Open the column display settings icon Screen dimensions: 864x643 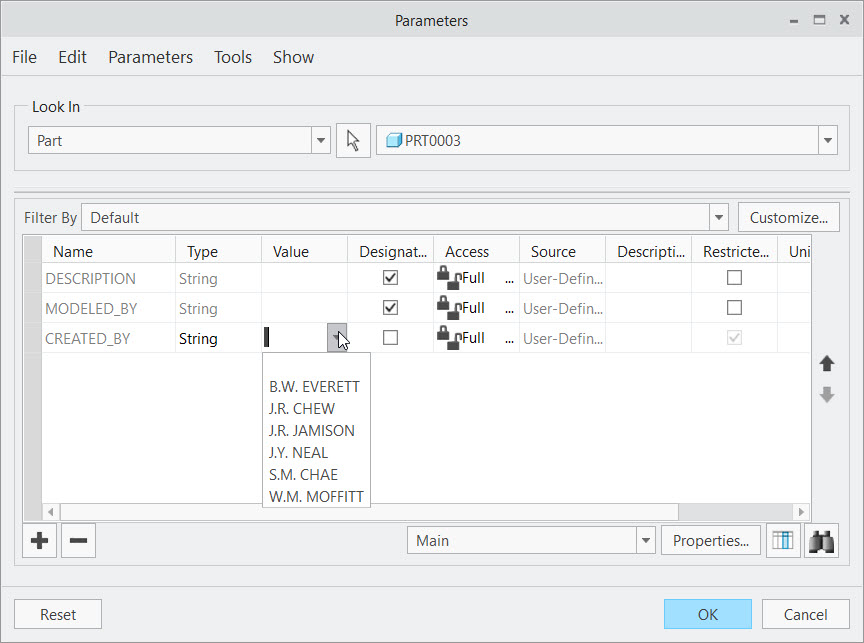783,540
